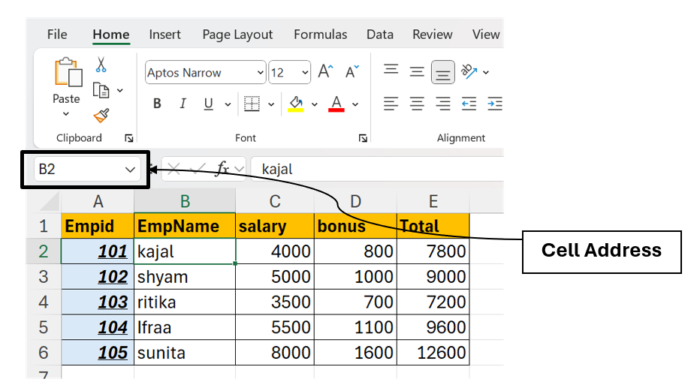Open the Font Color dropdown arrow

pyautogui.click(x=355, y=104)
